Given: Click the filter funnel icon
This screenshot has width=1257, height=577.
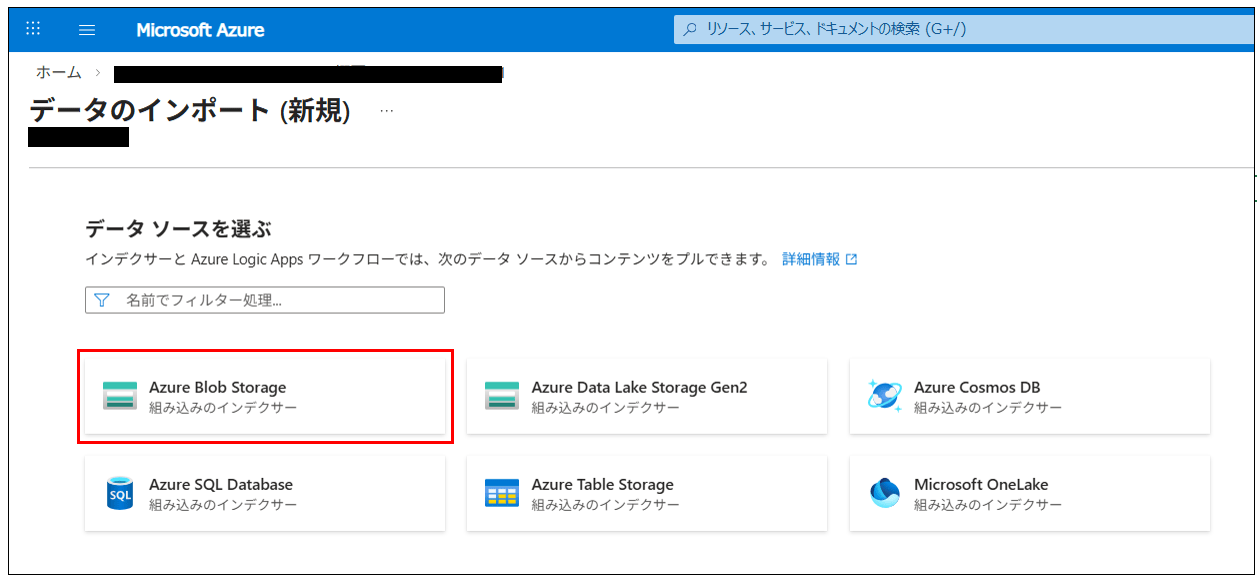Looking at the screenshot, I should coord(101,300).
